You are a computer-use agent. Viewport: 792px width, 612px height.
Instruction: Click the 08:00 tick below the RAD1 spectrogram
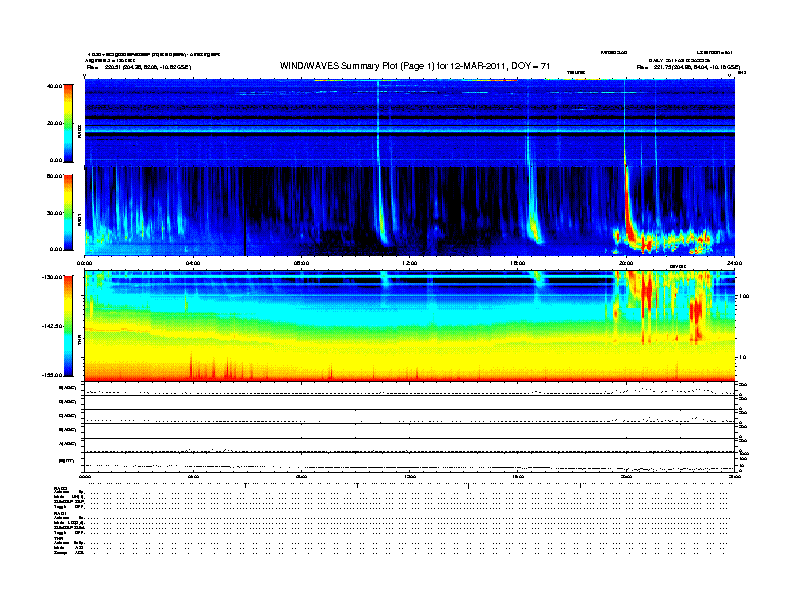pos(301,263)
